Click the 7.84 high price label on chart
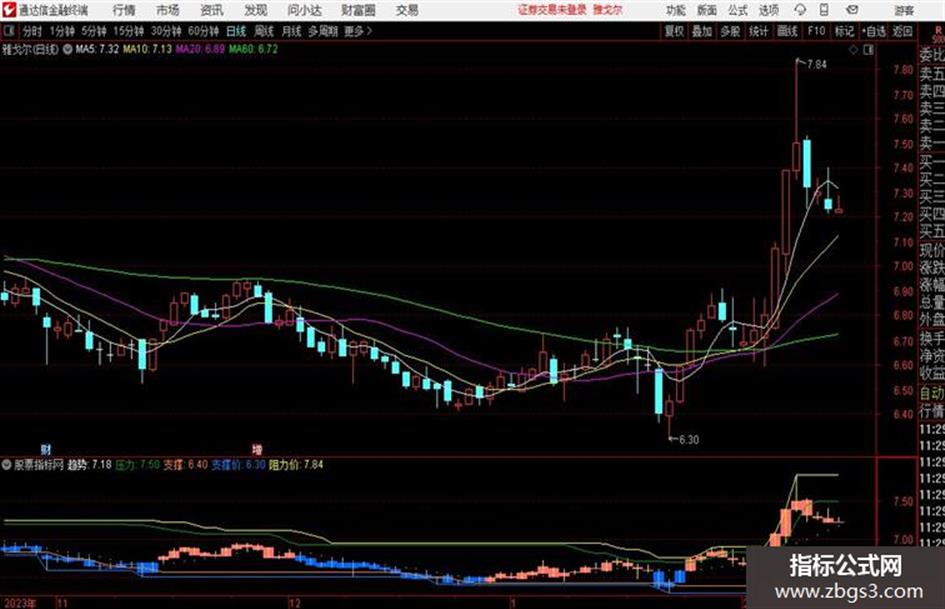The image size is (945, 609). point(817,65)
